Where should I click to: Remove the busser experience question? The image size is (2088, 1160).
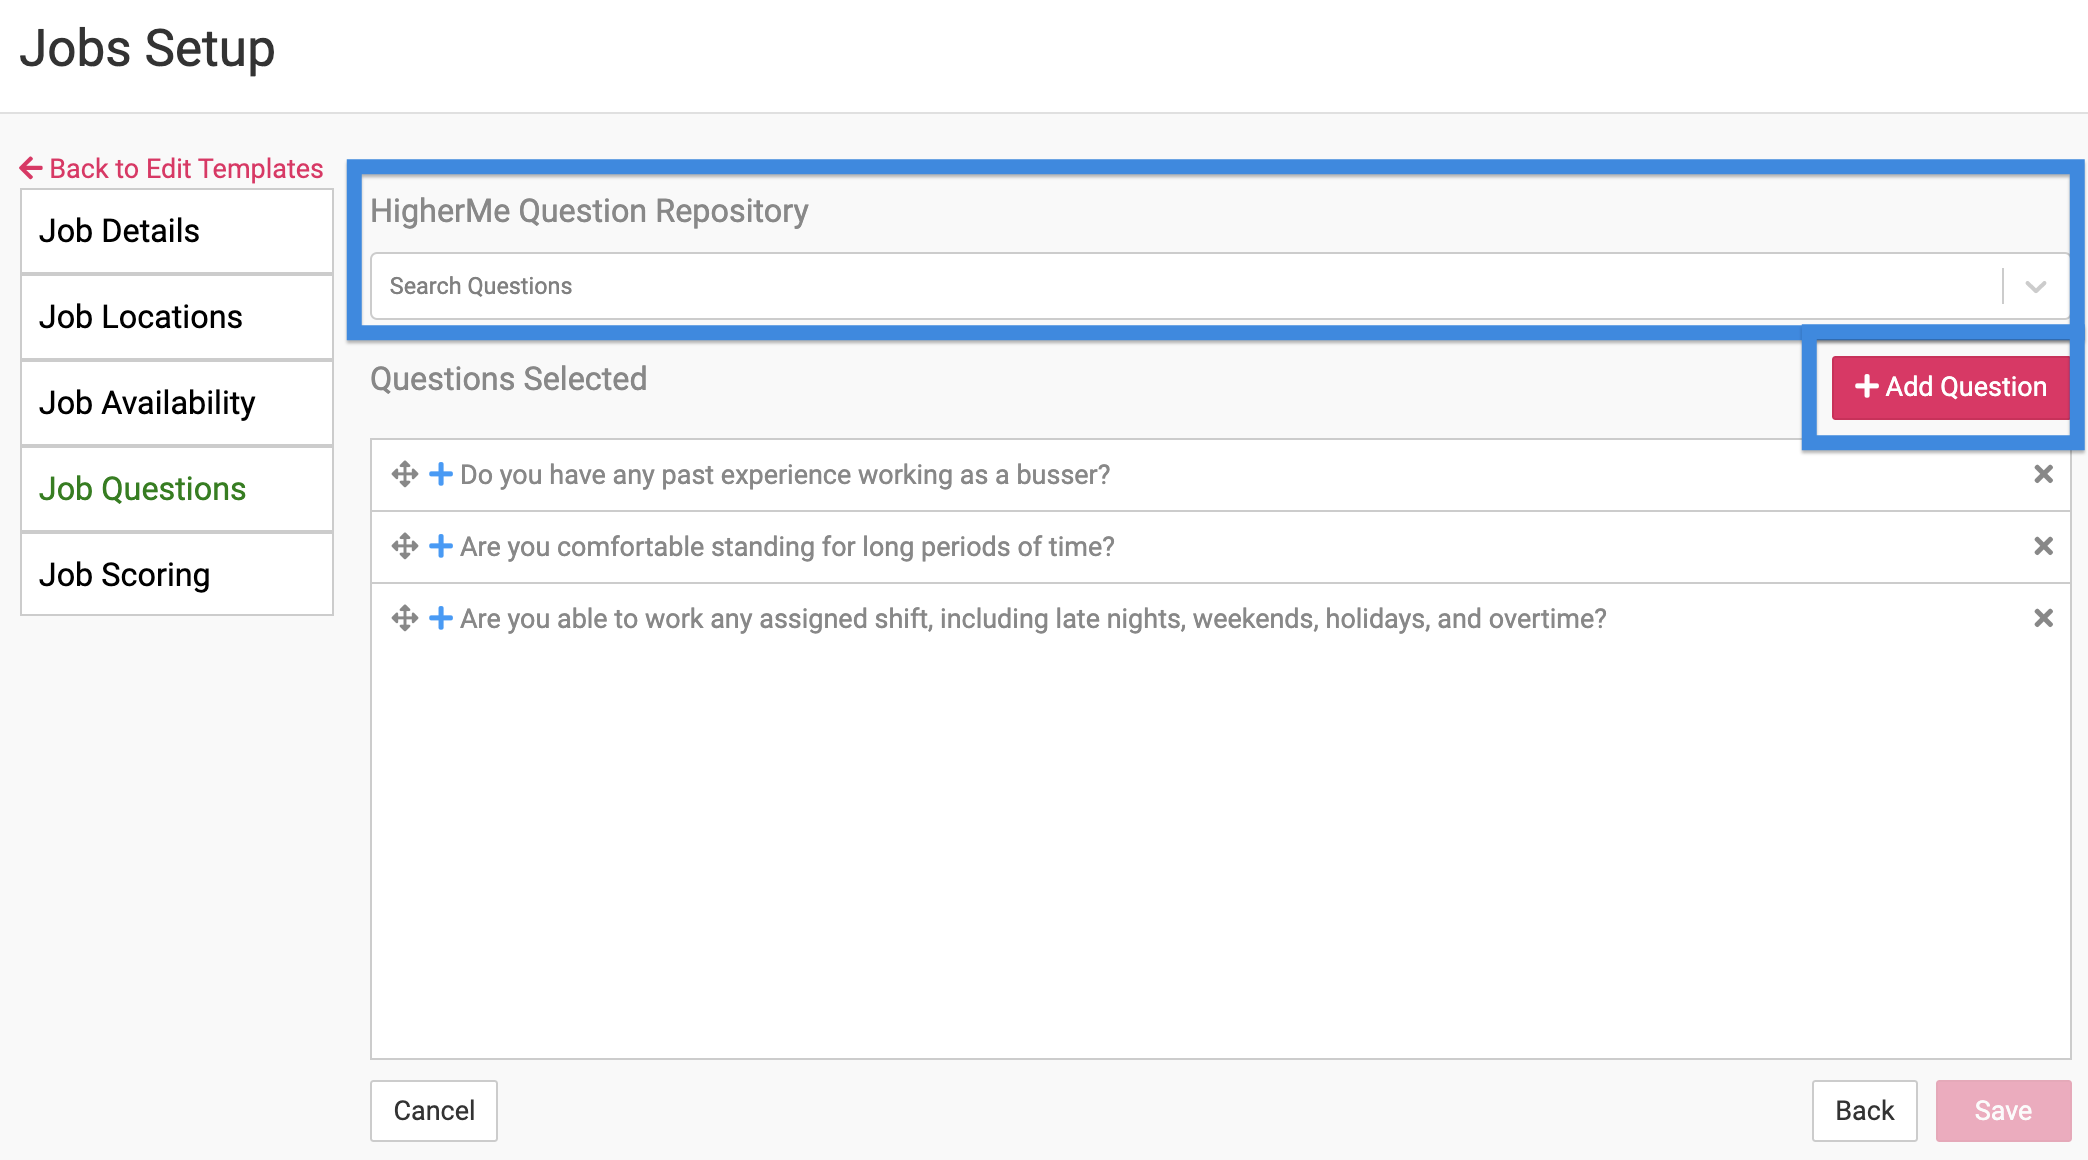pyautogui.click(x=2043, y=474)
